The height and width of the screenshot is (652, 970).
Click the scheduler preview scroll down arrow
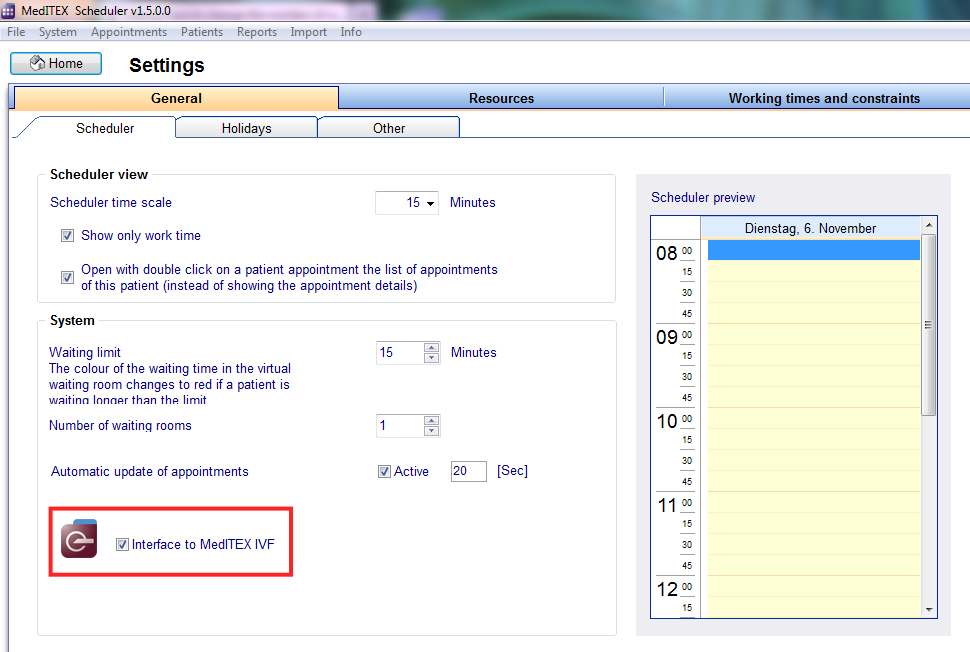coord(929,610)
